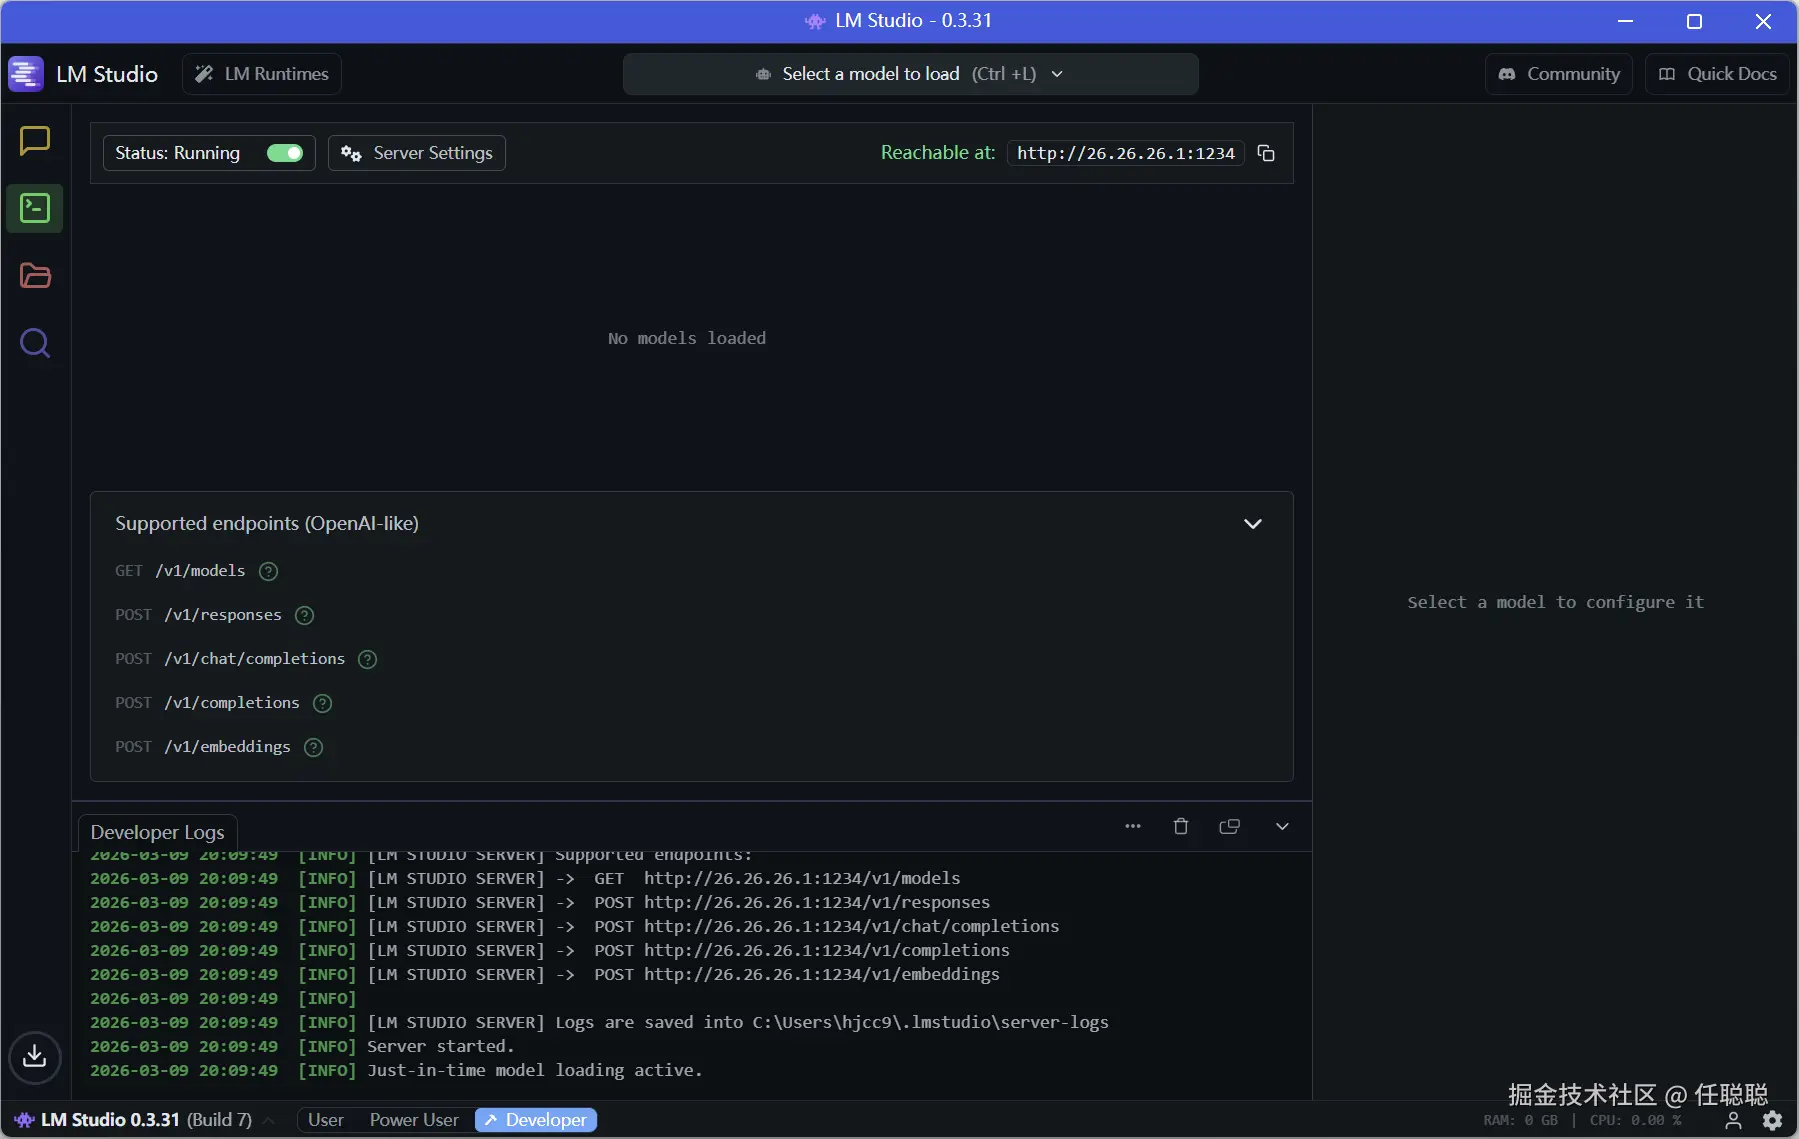Toggle the server Status Running switch
1799x1139 pixels.
pos(285,153)
